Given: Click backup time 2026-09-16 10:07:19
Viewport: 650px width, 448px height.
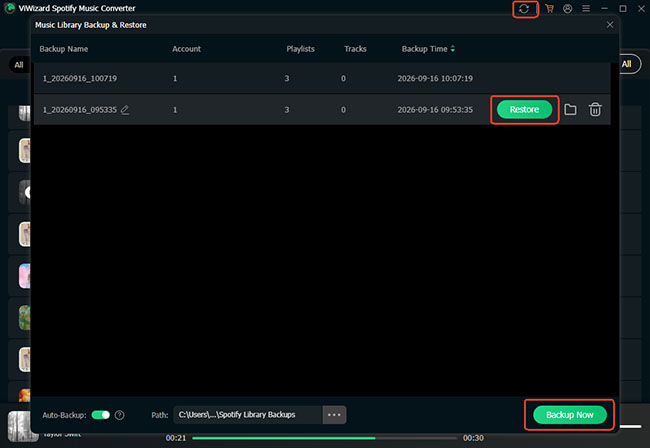Looking at the screenshot, I should [x=435, y=78].
